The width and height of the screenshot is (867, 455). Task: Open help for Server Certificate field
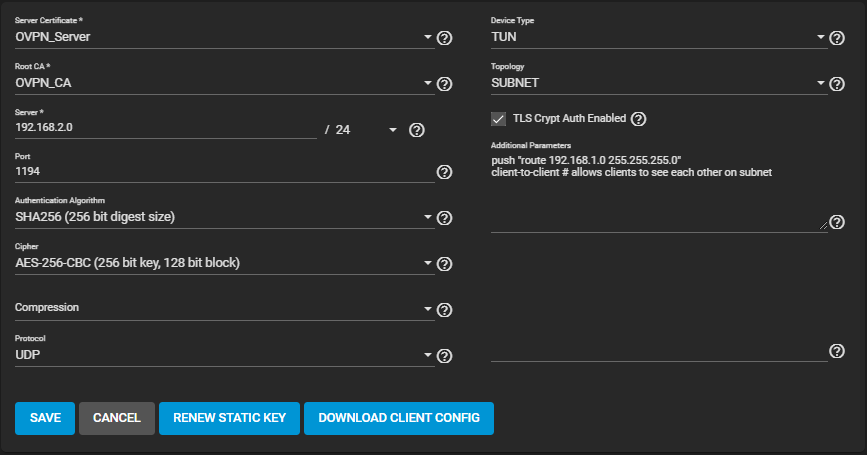point(445,38)
